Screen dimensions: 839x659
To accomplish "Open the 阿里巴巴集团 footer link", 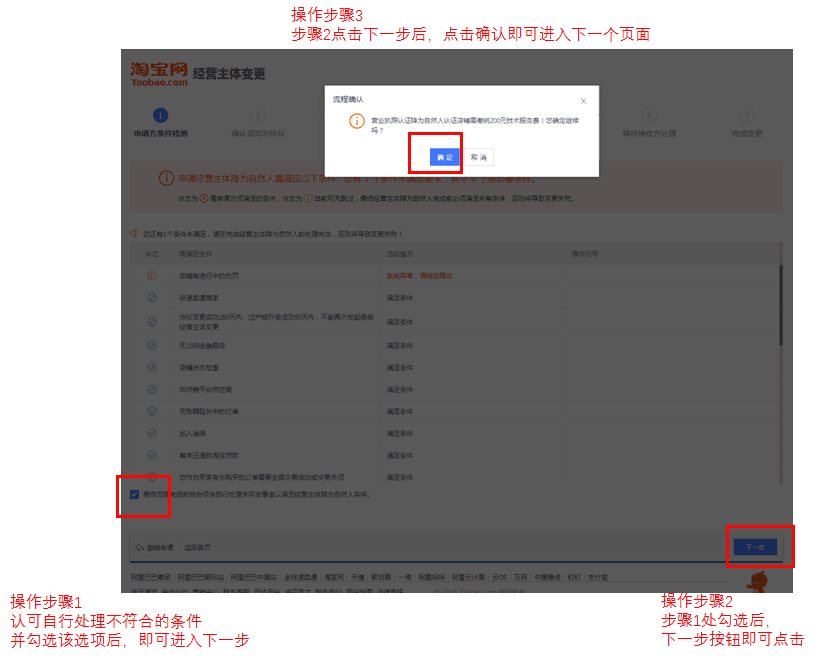I will click(151, 577).
